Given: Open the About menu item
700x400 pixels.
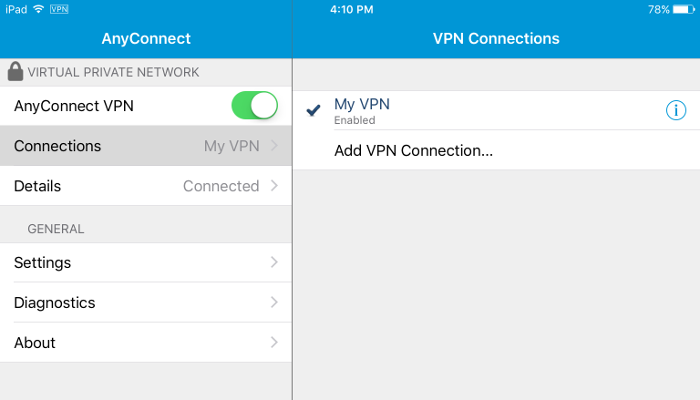Looking at the screenshot, I should pyautogui.click(x=146, y=342).
